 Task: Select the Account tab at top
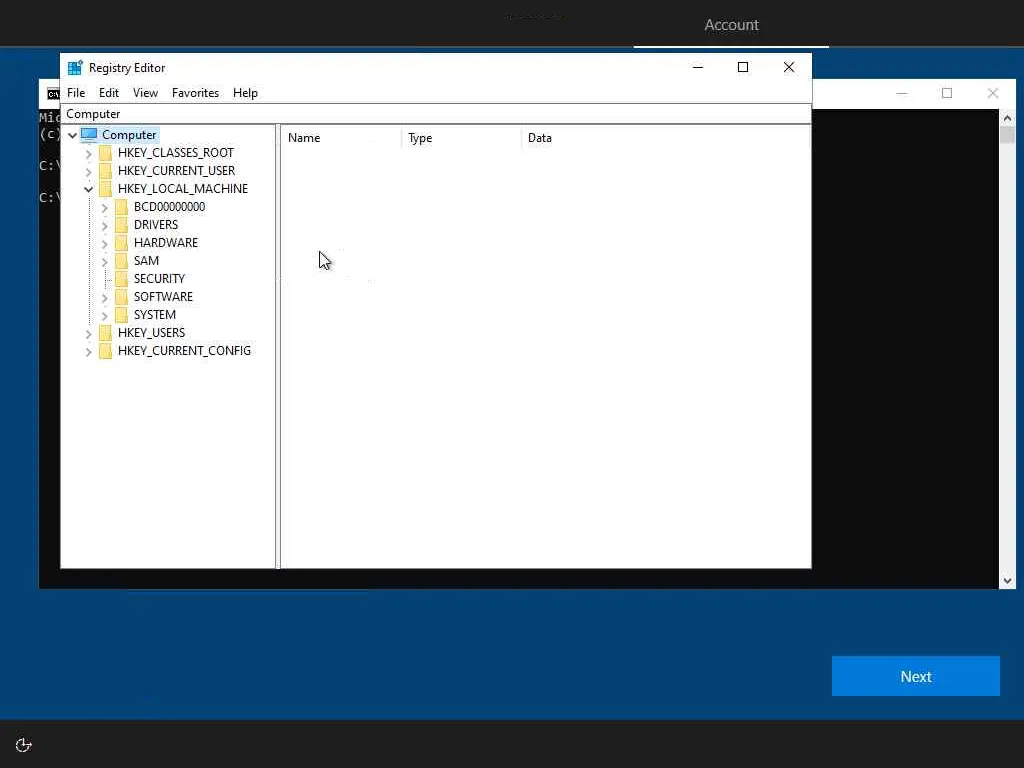coord(731,25)
